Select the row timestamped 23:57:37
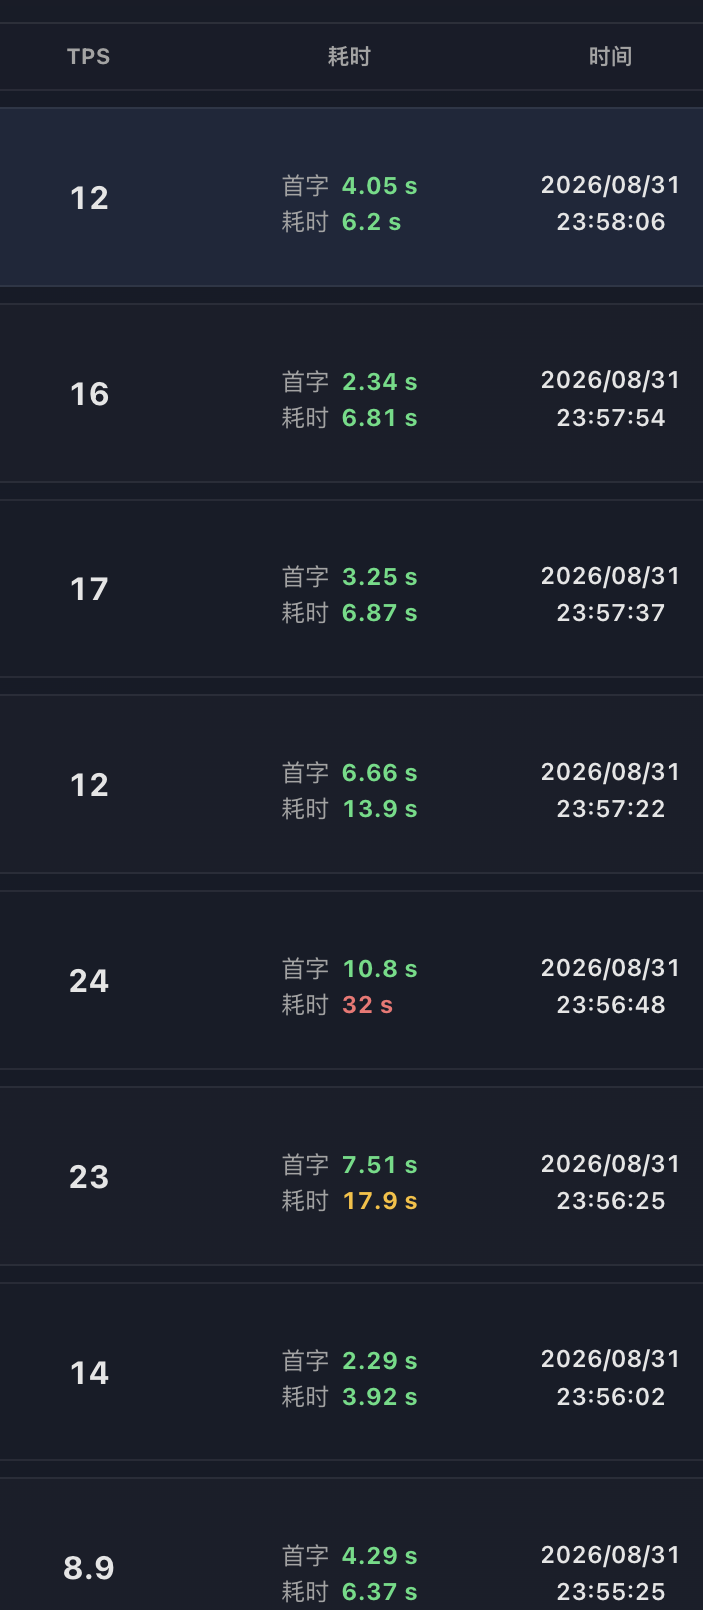703x1610 pixels. pyautogui.click(x=351, y=589)
